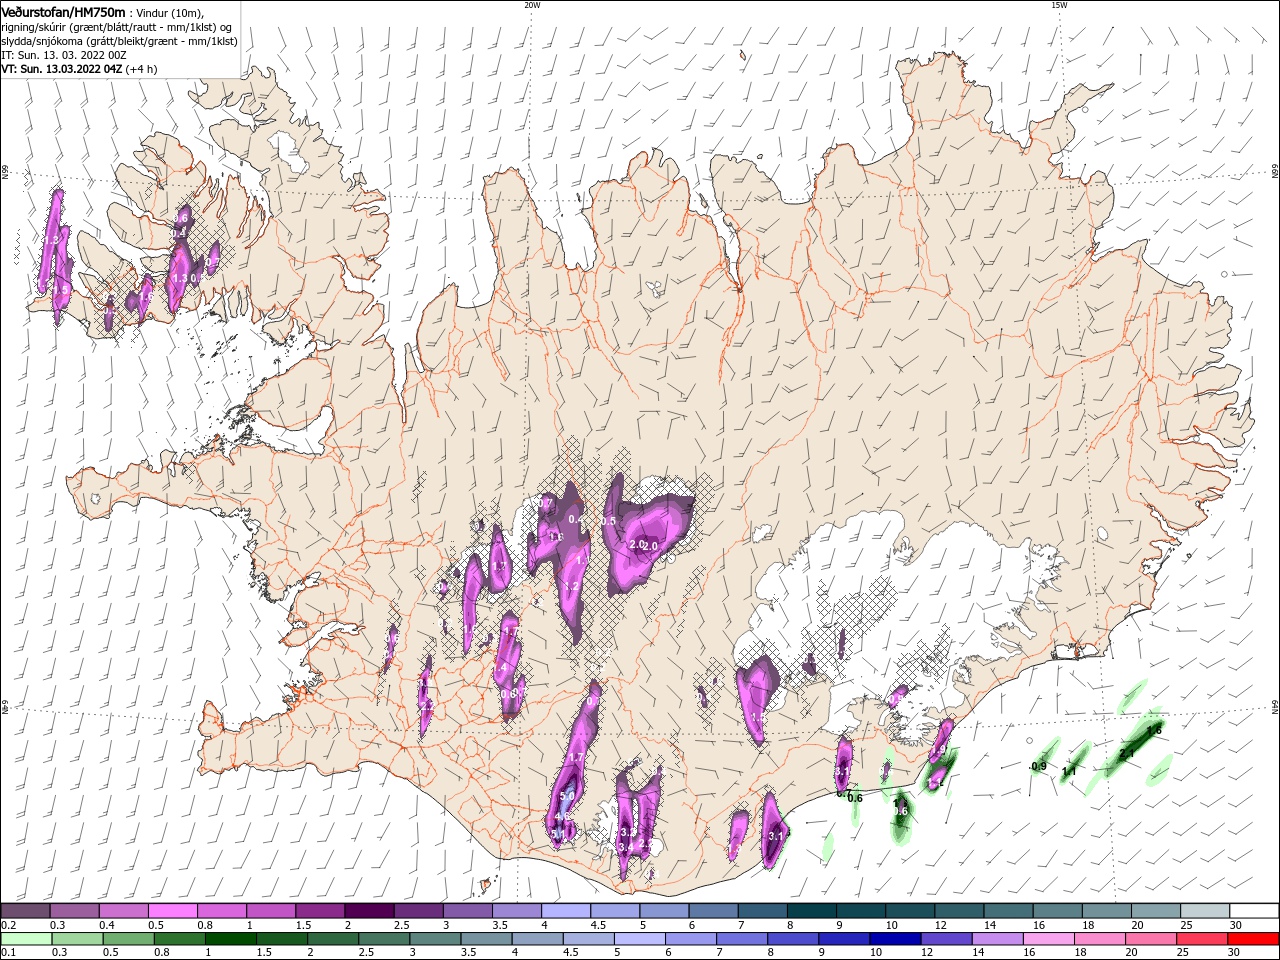Pick bright red lower-row swatch above 30
This screenshot has width=1280, height=960.
(1253, 939)
